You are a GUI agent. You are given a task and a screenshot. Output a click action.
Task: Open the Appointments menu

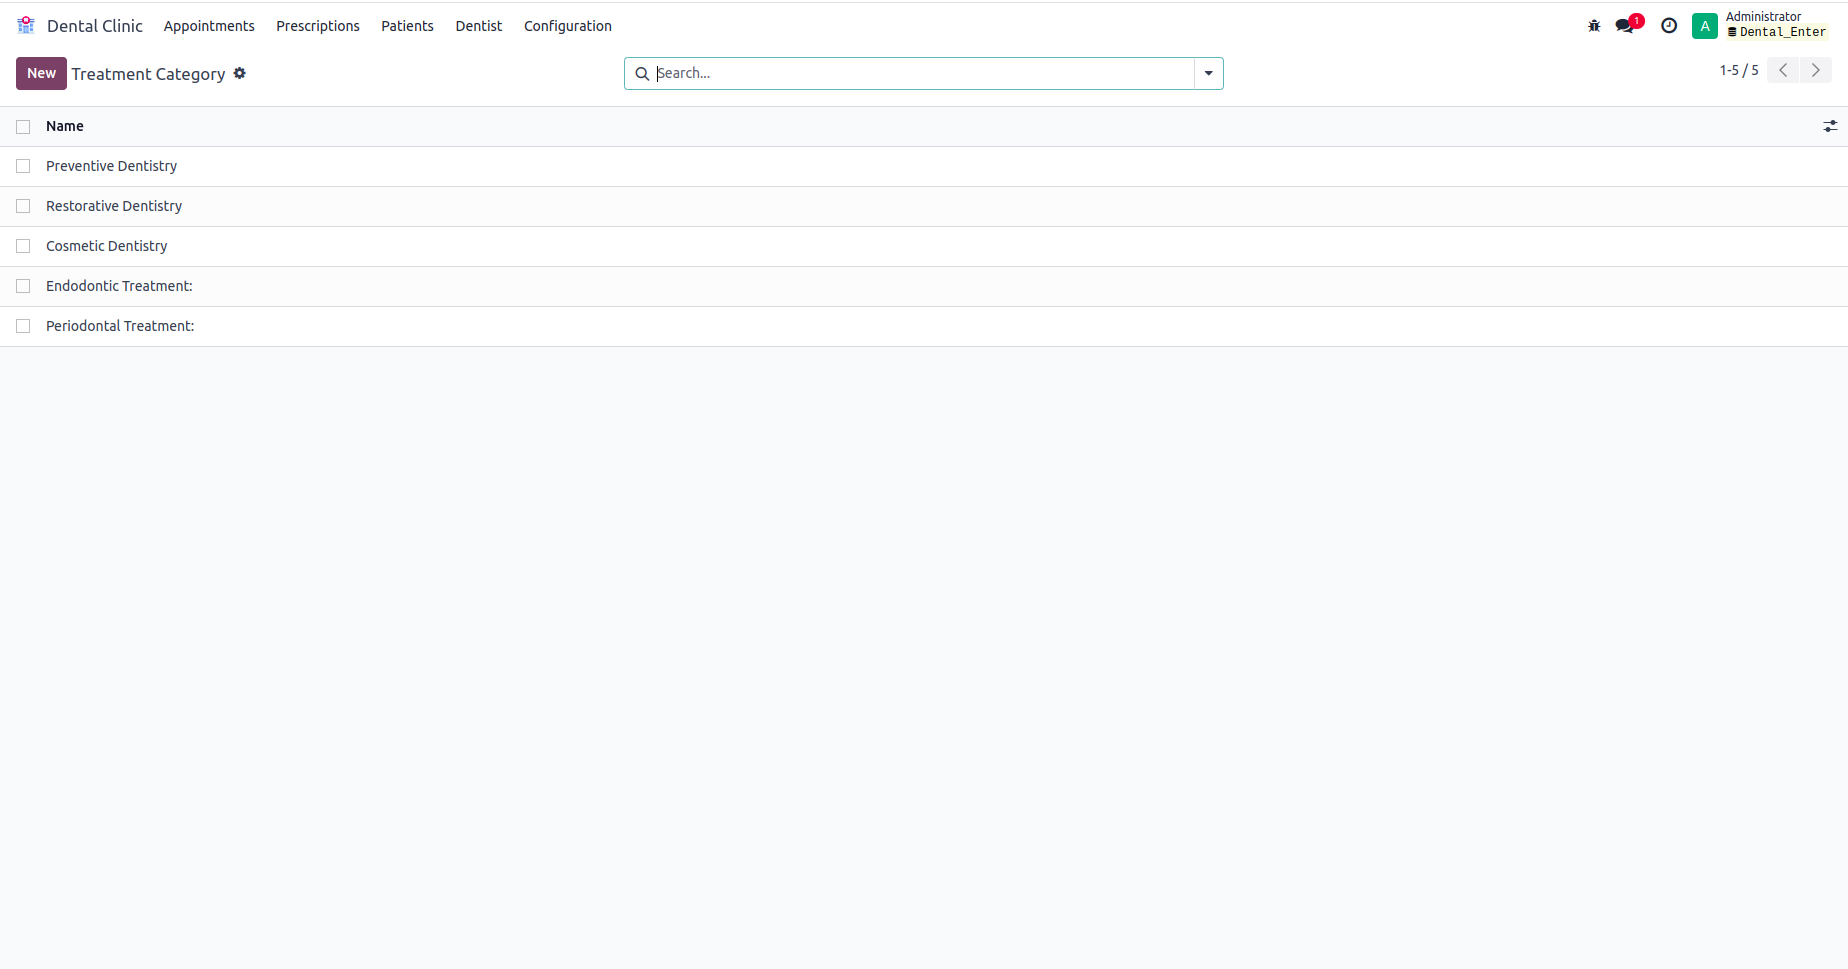point(209,26)
